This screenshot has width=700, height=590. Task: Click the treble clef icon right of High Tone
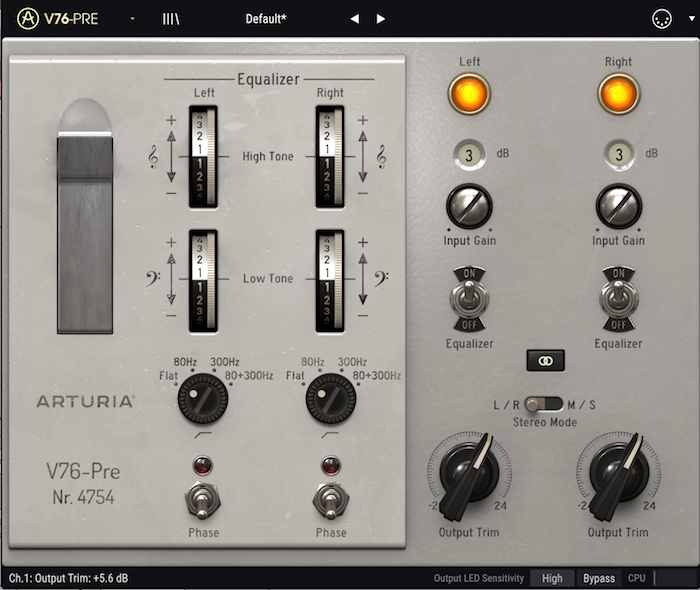tap(381, 157)
